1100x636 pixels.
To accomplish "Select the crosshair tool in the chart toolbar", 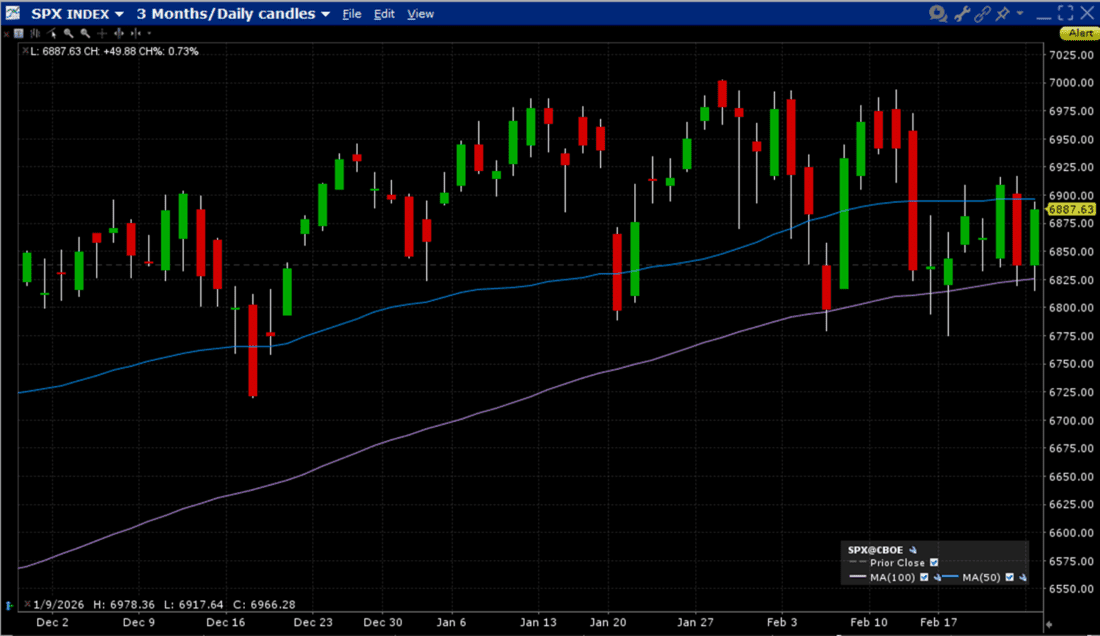I will pyautogui.click(x=101, y=33).
